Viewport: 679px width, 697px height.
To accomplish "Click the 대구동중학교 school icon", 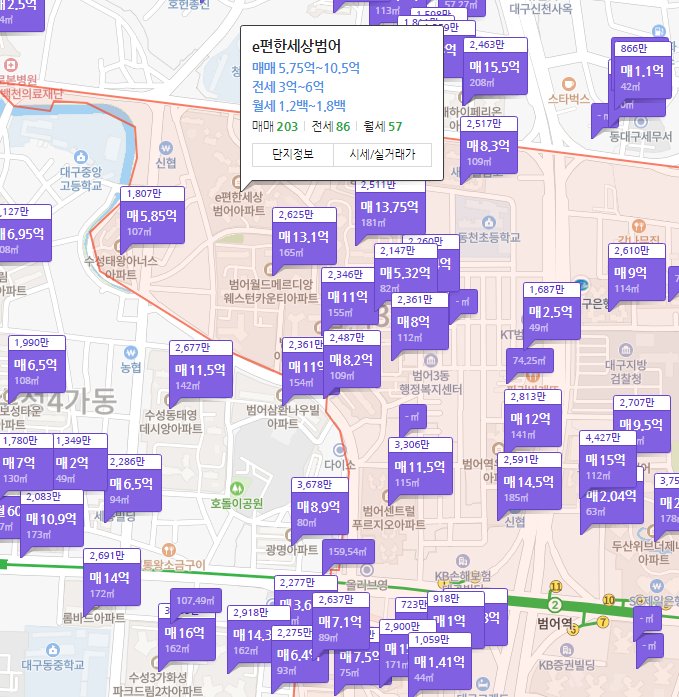I will click(x=53, y=650).
